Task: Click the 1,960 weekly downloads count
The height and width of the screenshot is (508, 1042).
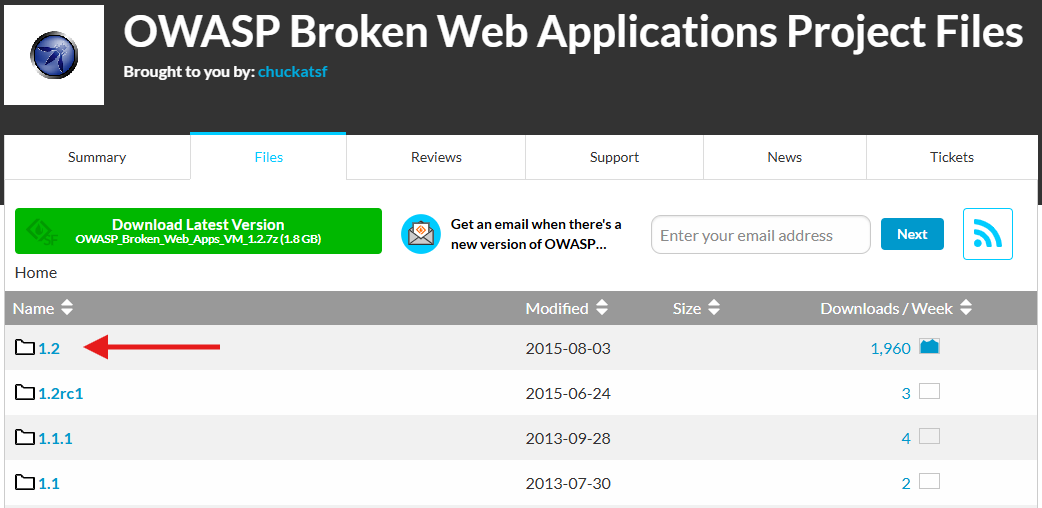Action: pos(890,348)
